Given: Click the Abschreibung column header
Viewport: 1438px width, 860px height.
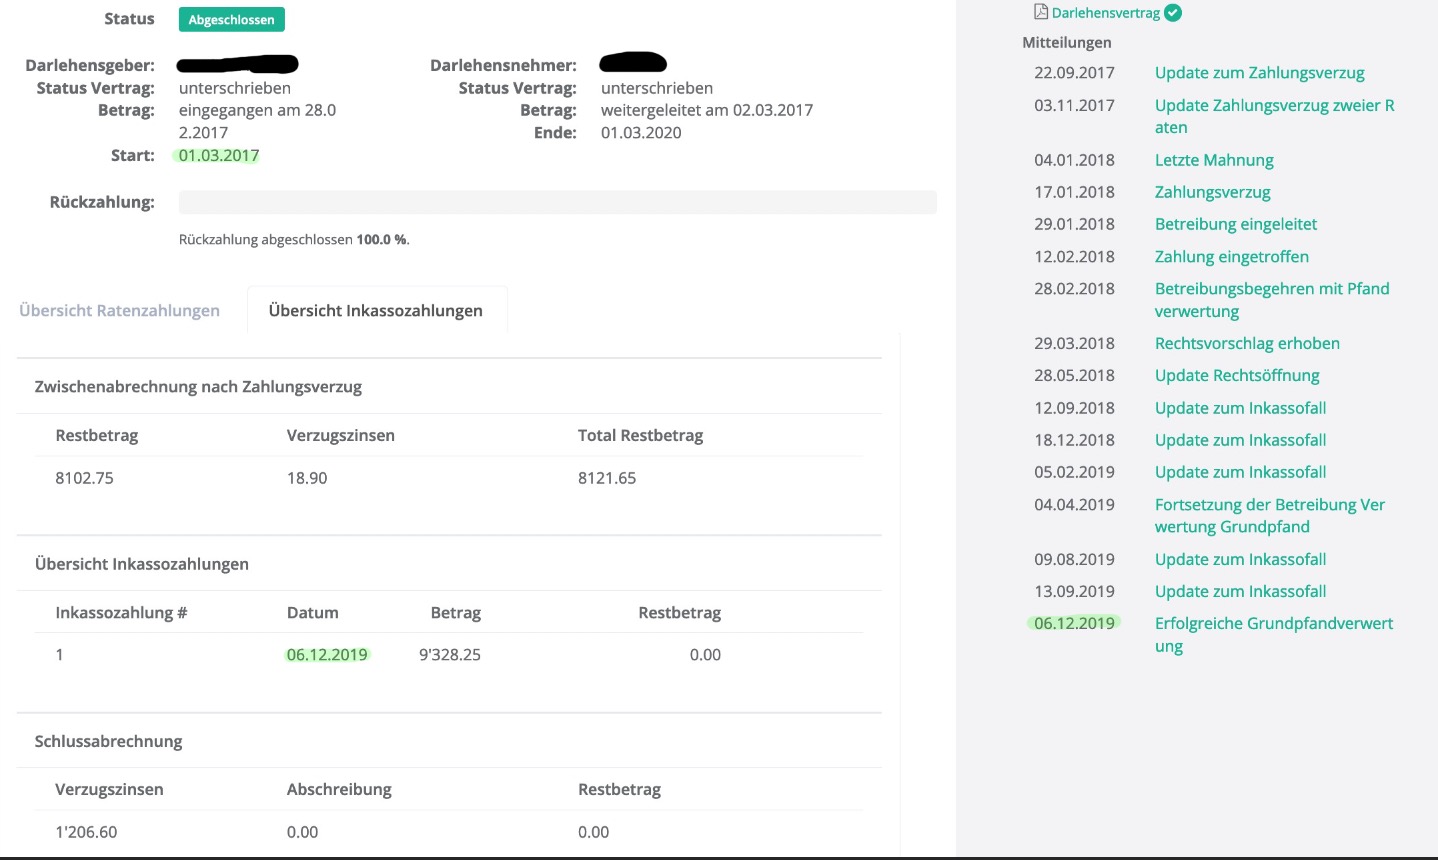Looking at the screenshot, I should pyautogui.click(x=339, y=790).
